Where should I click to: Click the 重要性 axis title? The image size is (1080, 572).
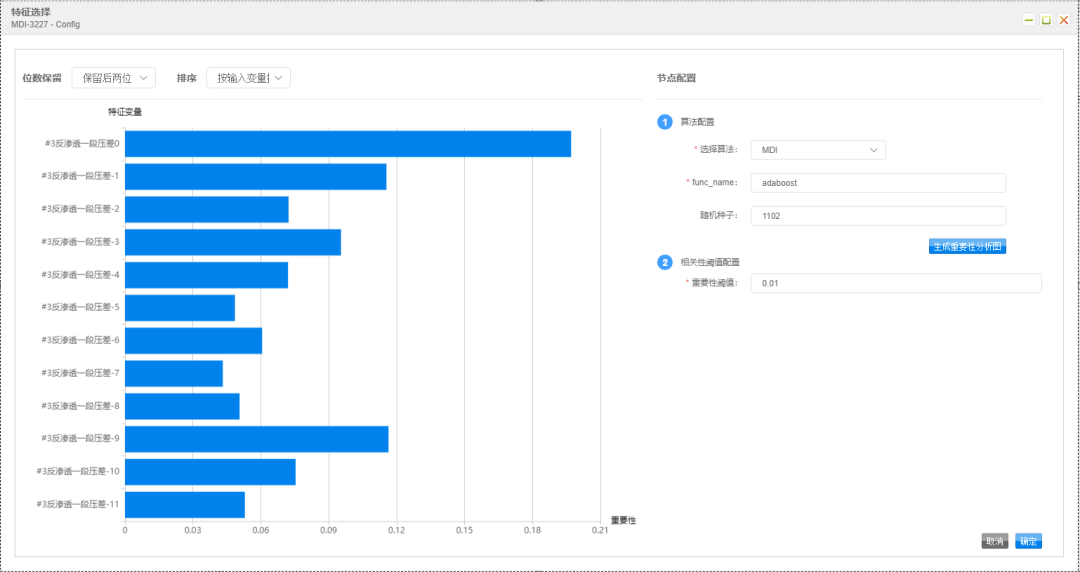(x=623, y=521)
